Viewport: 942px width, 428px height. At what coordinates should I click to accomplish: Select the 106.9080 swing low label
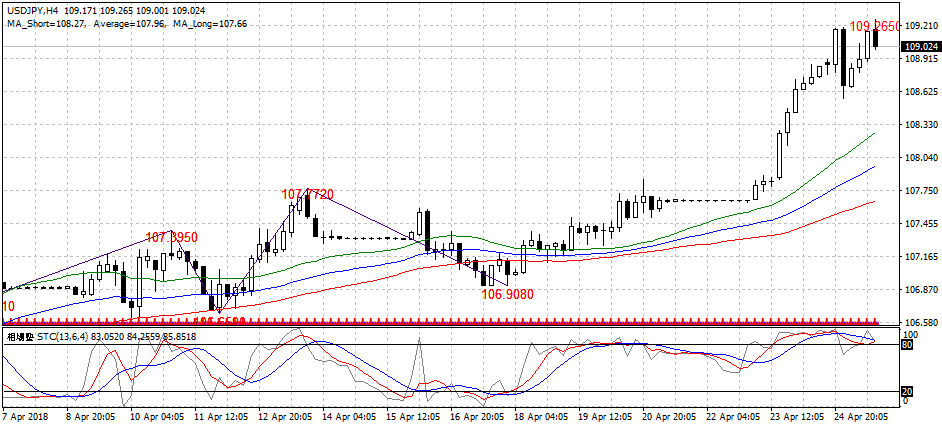coord(507,295)
